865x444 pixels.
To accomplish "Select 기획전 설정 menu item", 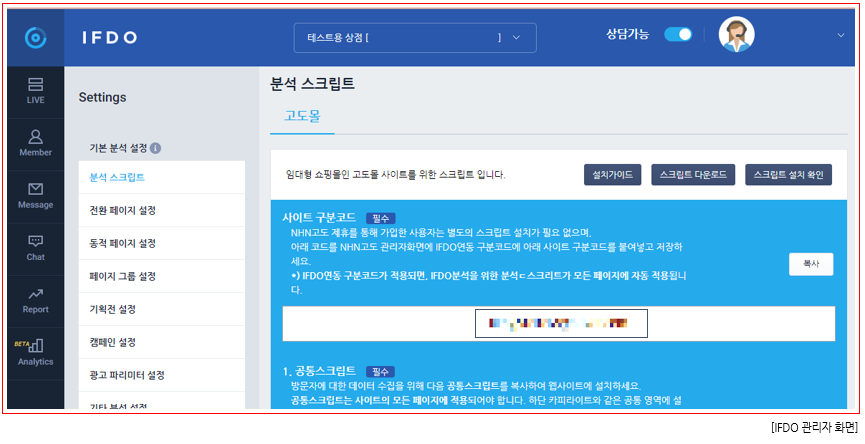I will 162,309.
